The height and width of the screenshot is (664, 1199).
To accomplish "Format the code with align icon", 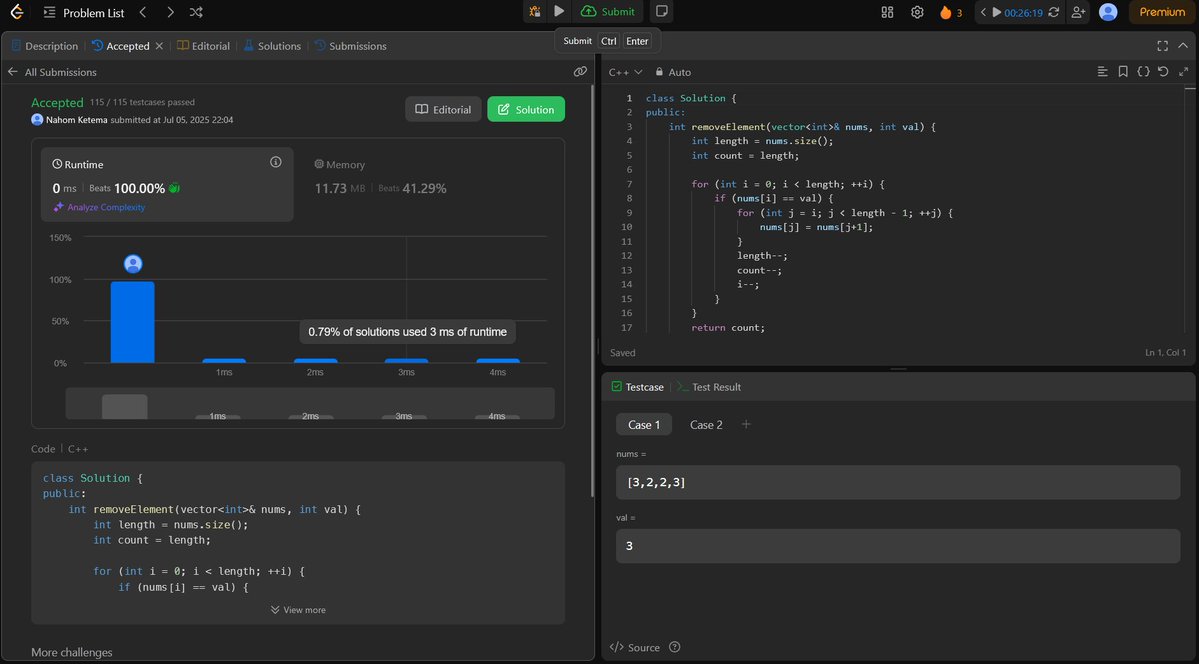I will coord(1103,71).
